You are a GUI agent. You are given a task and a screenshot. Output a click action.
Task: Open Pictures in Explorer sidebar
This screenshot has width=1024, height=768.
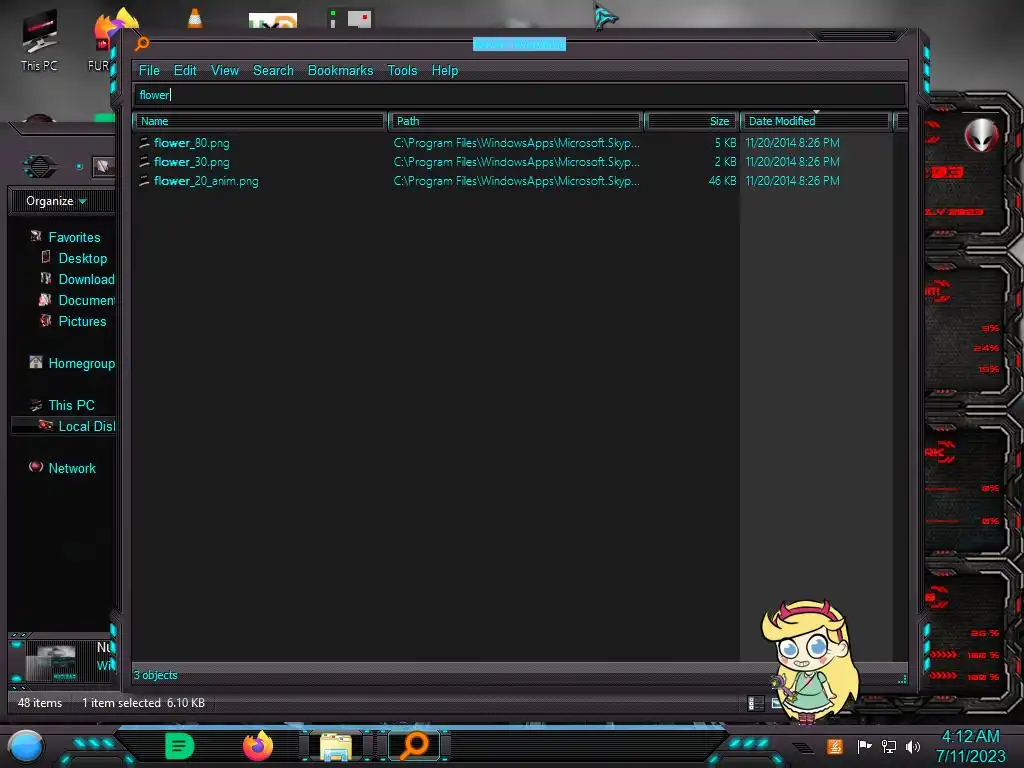[x=82, y=321]
